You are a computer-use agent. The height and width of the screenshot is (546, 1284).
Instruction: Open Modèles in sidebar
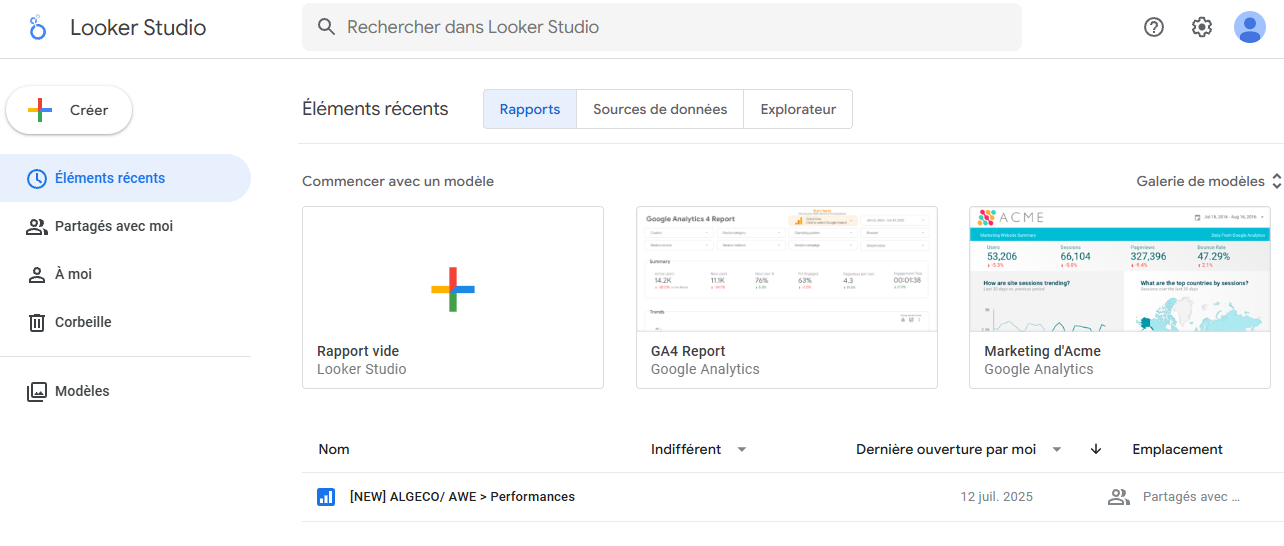tap(125, 392)
